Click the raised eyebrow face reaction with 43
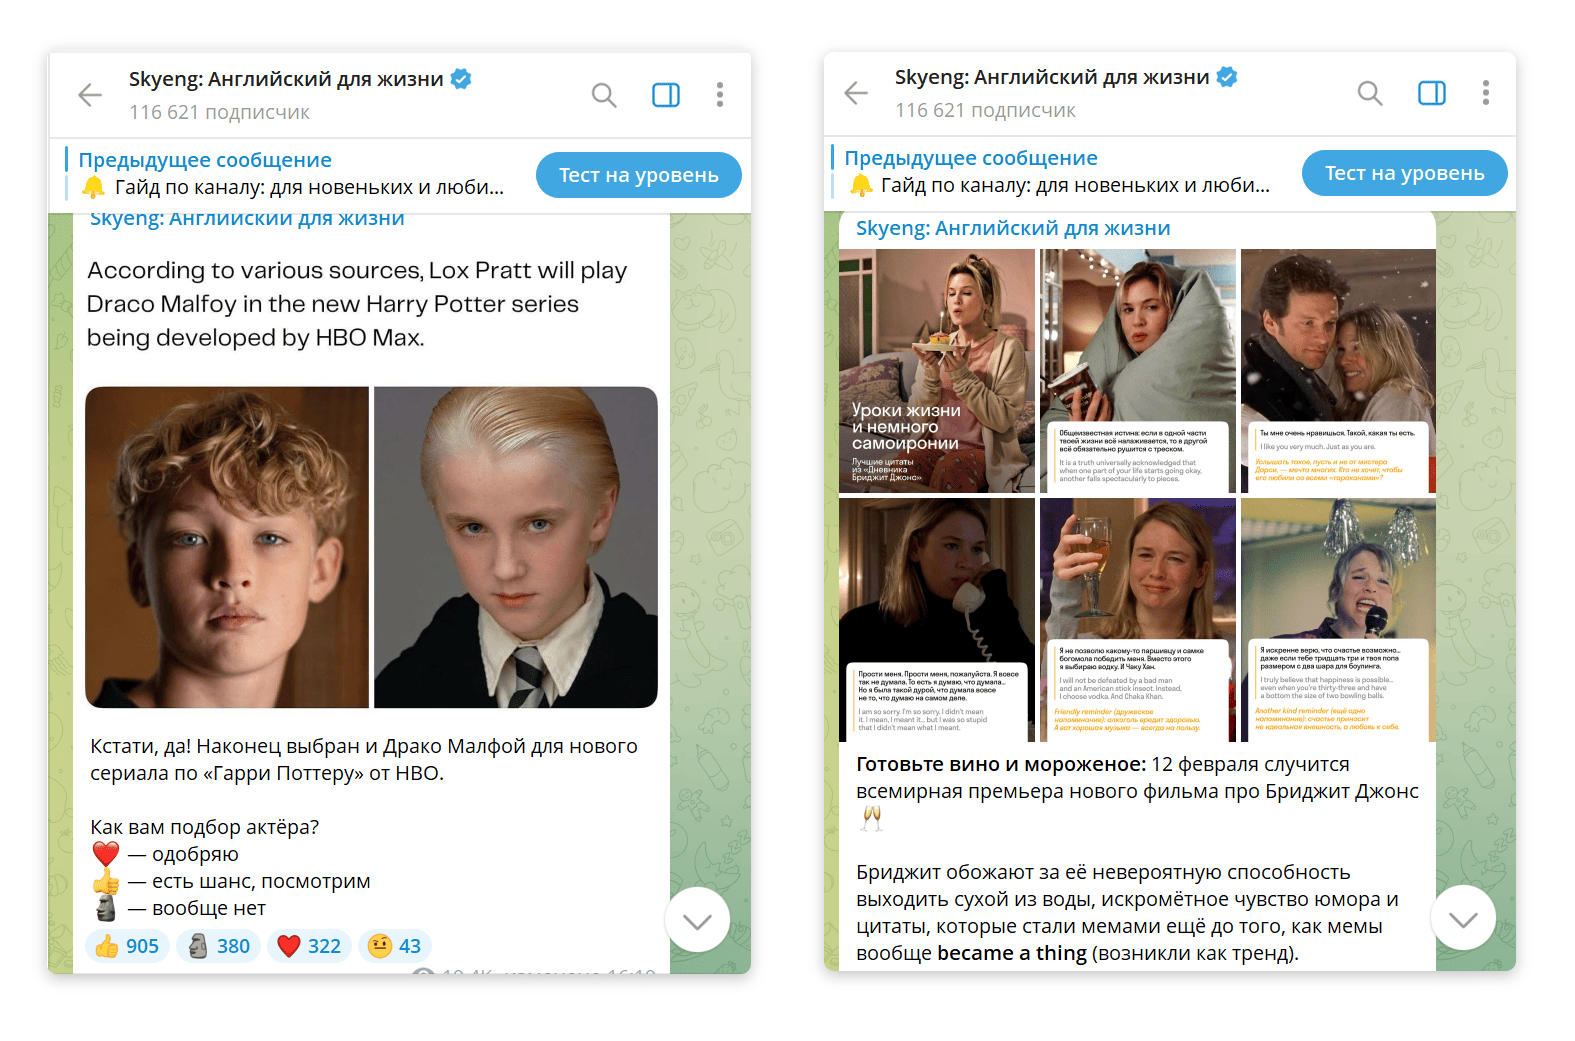Viewport: 1575px width, 1041px height. point(395,946)
